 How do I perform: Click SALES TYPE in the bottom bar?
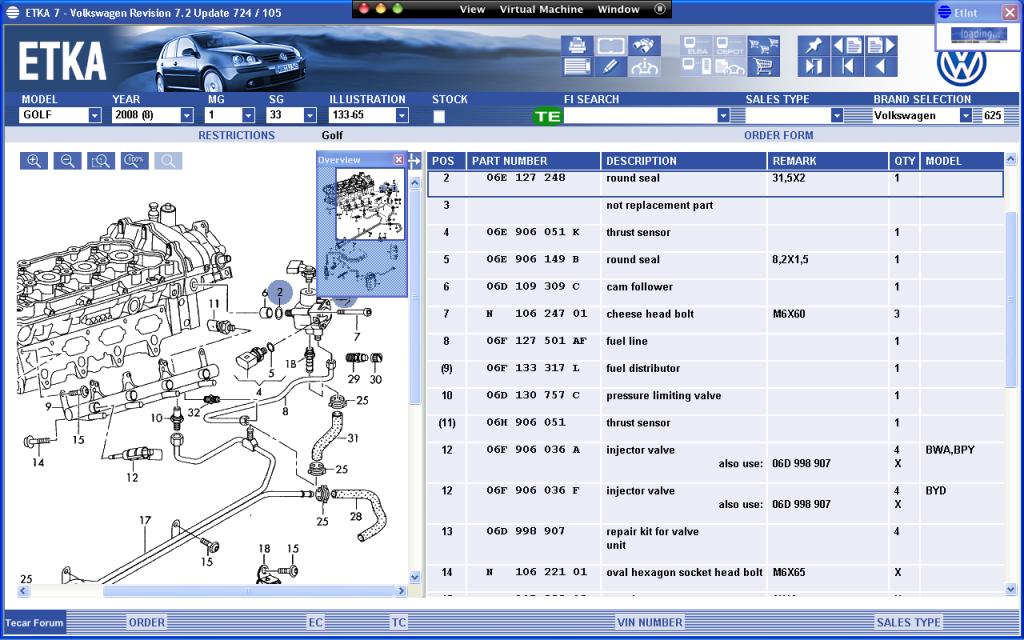(908, 622)
